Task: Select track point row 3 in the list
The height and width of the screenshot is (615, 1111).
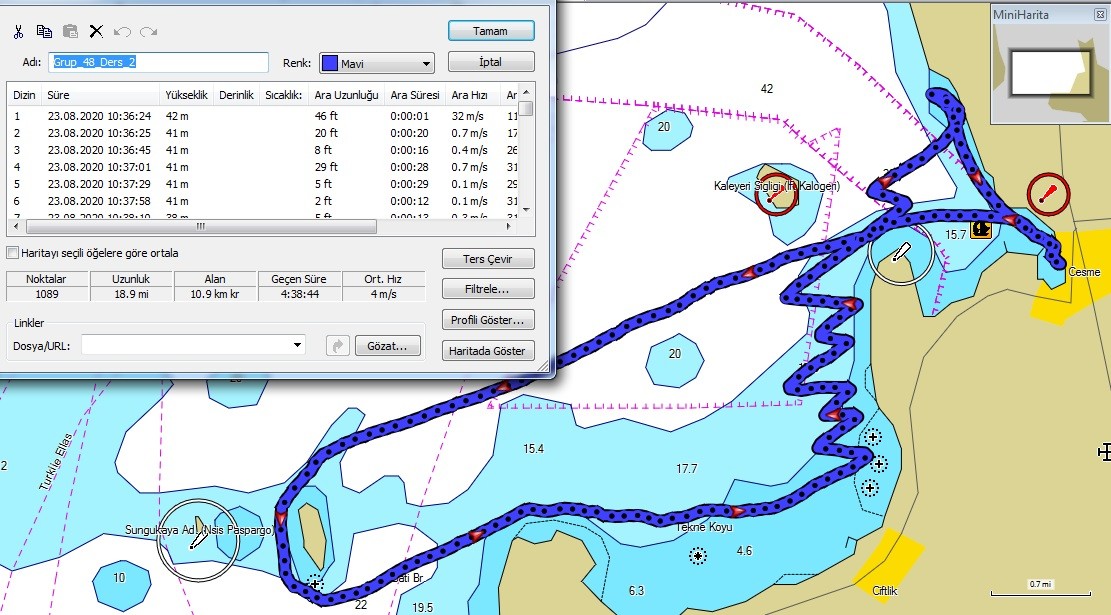Action: (x=262, y=150)
